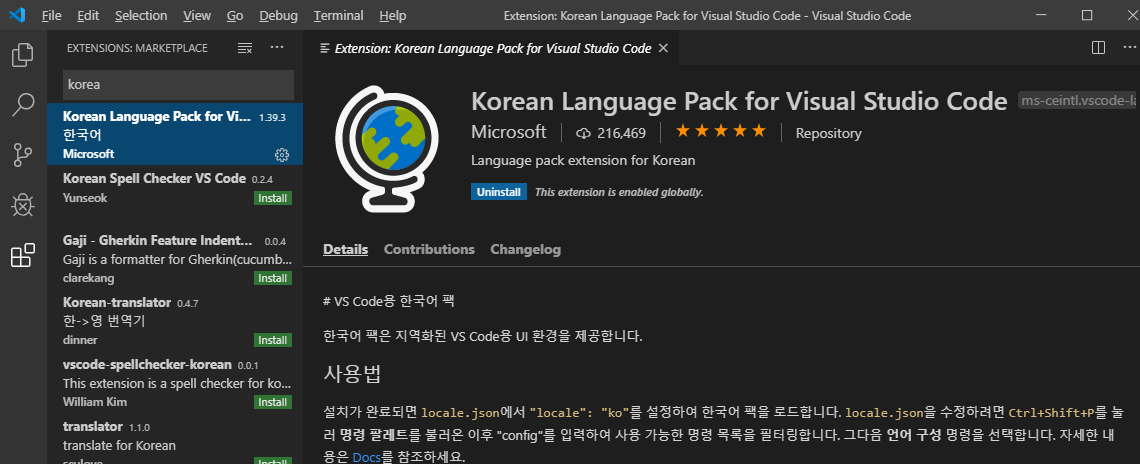Click the 사용법 heading
Screen dimensions: 1140x464
(353, 375)
